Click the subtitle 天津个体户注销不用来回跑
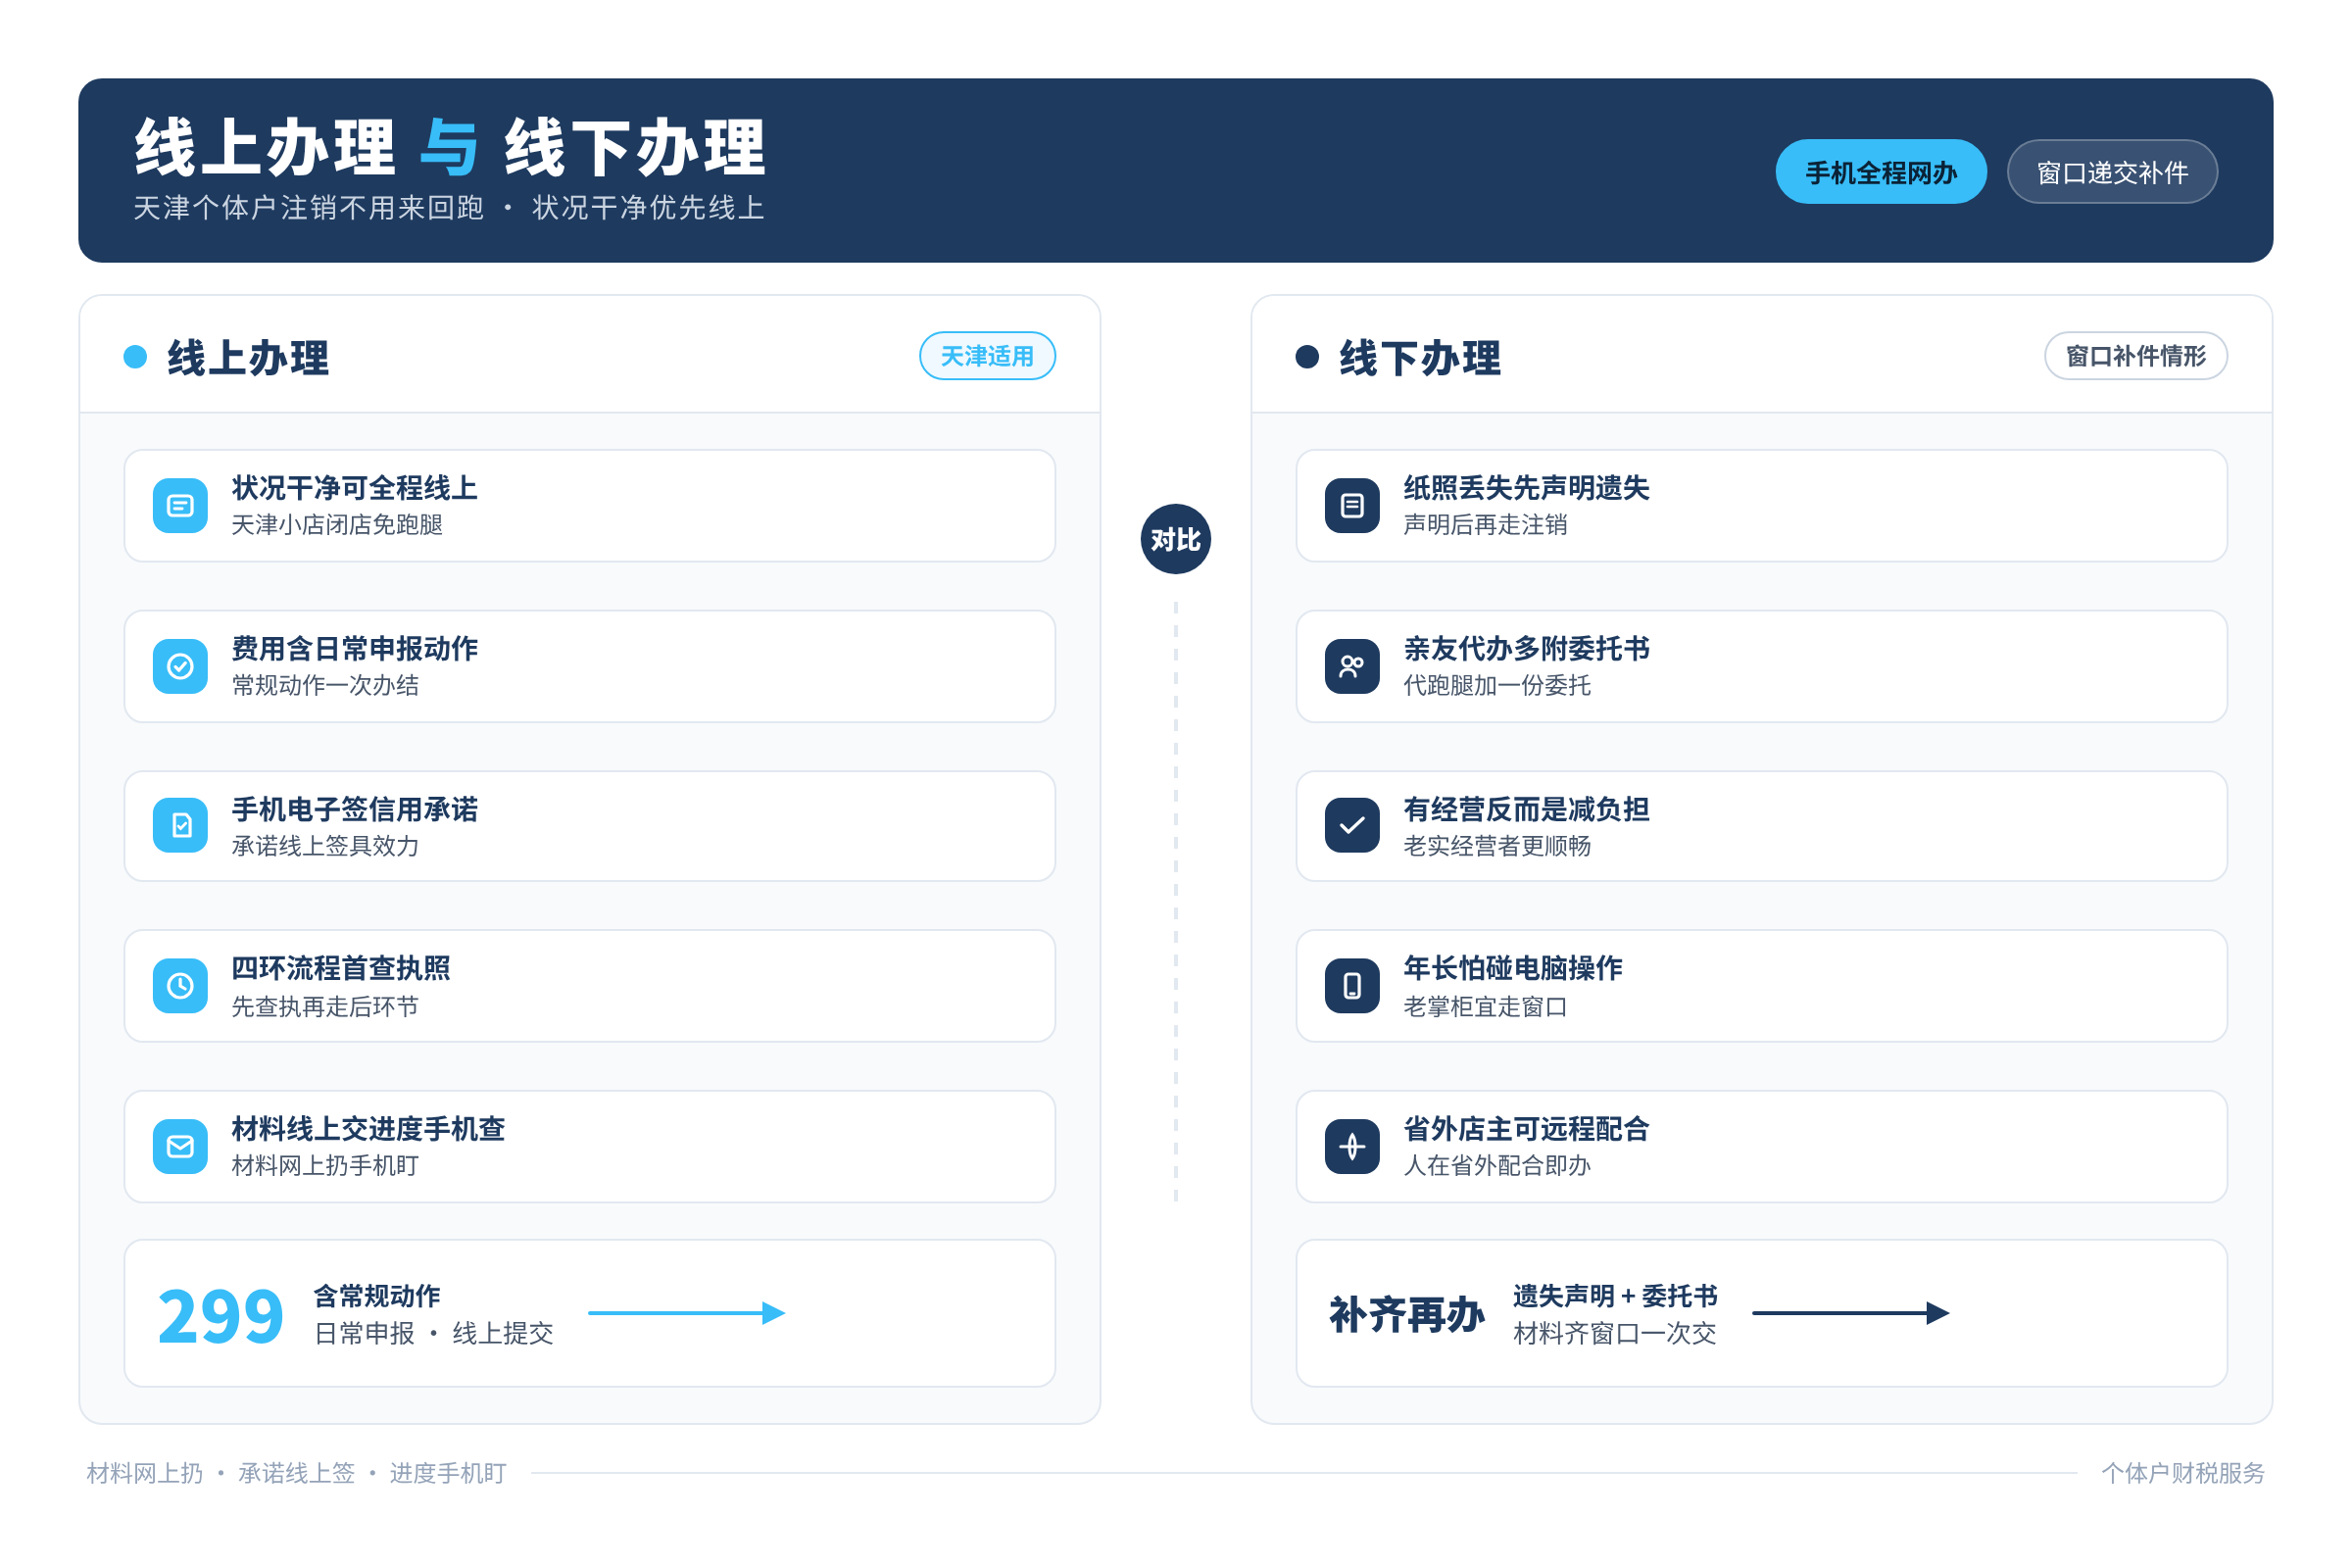Image resolution: width=2352 pixels, height=1568 pixels. click(x=309, y=208)
